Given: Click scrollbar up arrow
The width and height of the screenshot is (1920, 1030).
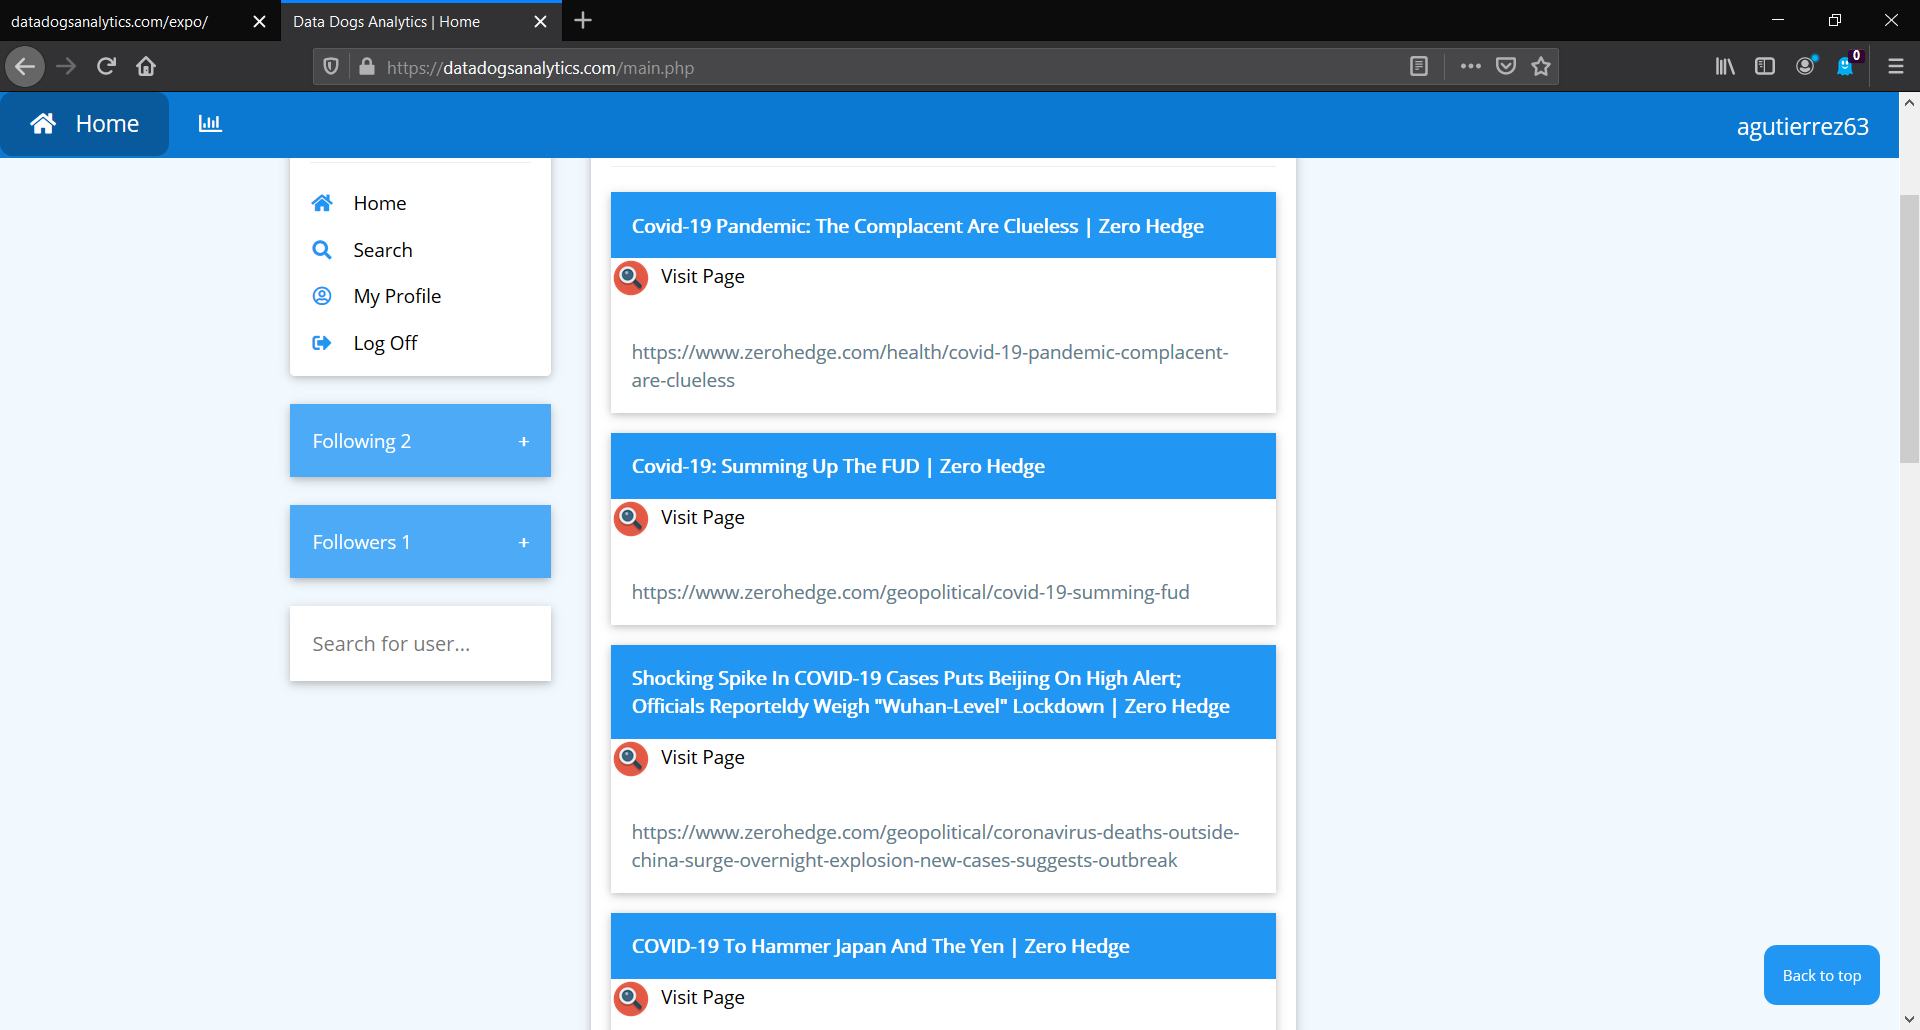Looking at the screenshot, I should coord(1909,102).
